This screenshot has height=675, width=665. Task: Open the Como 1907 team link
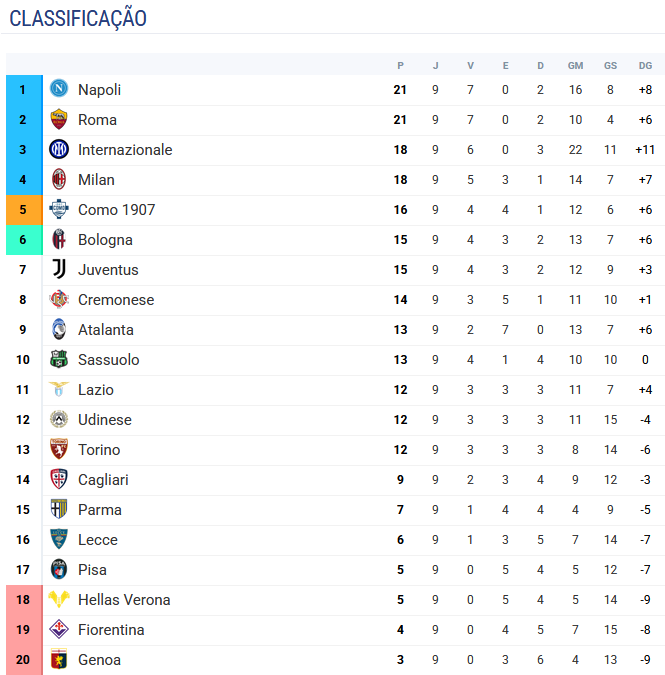click(x=116, y=210)
